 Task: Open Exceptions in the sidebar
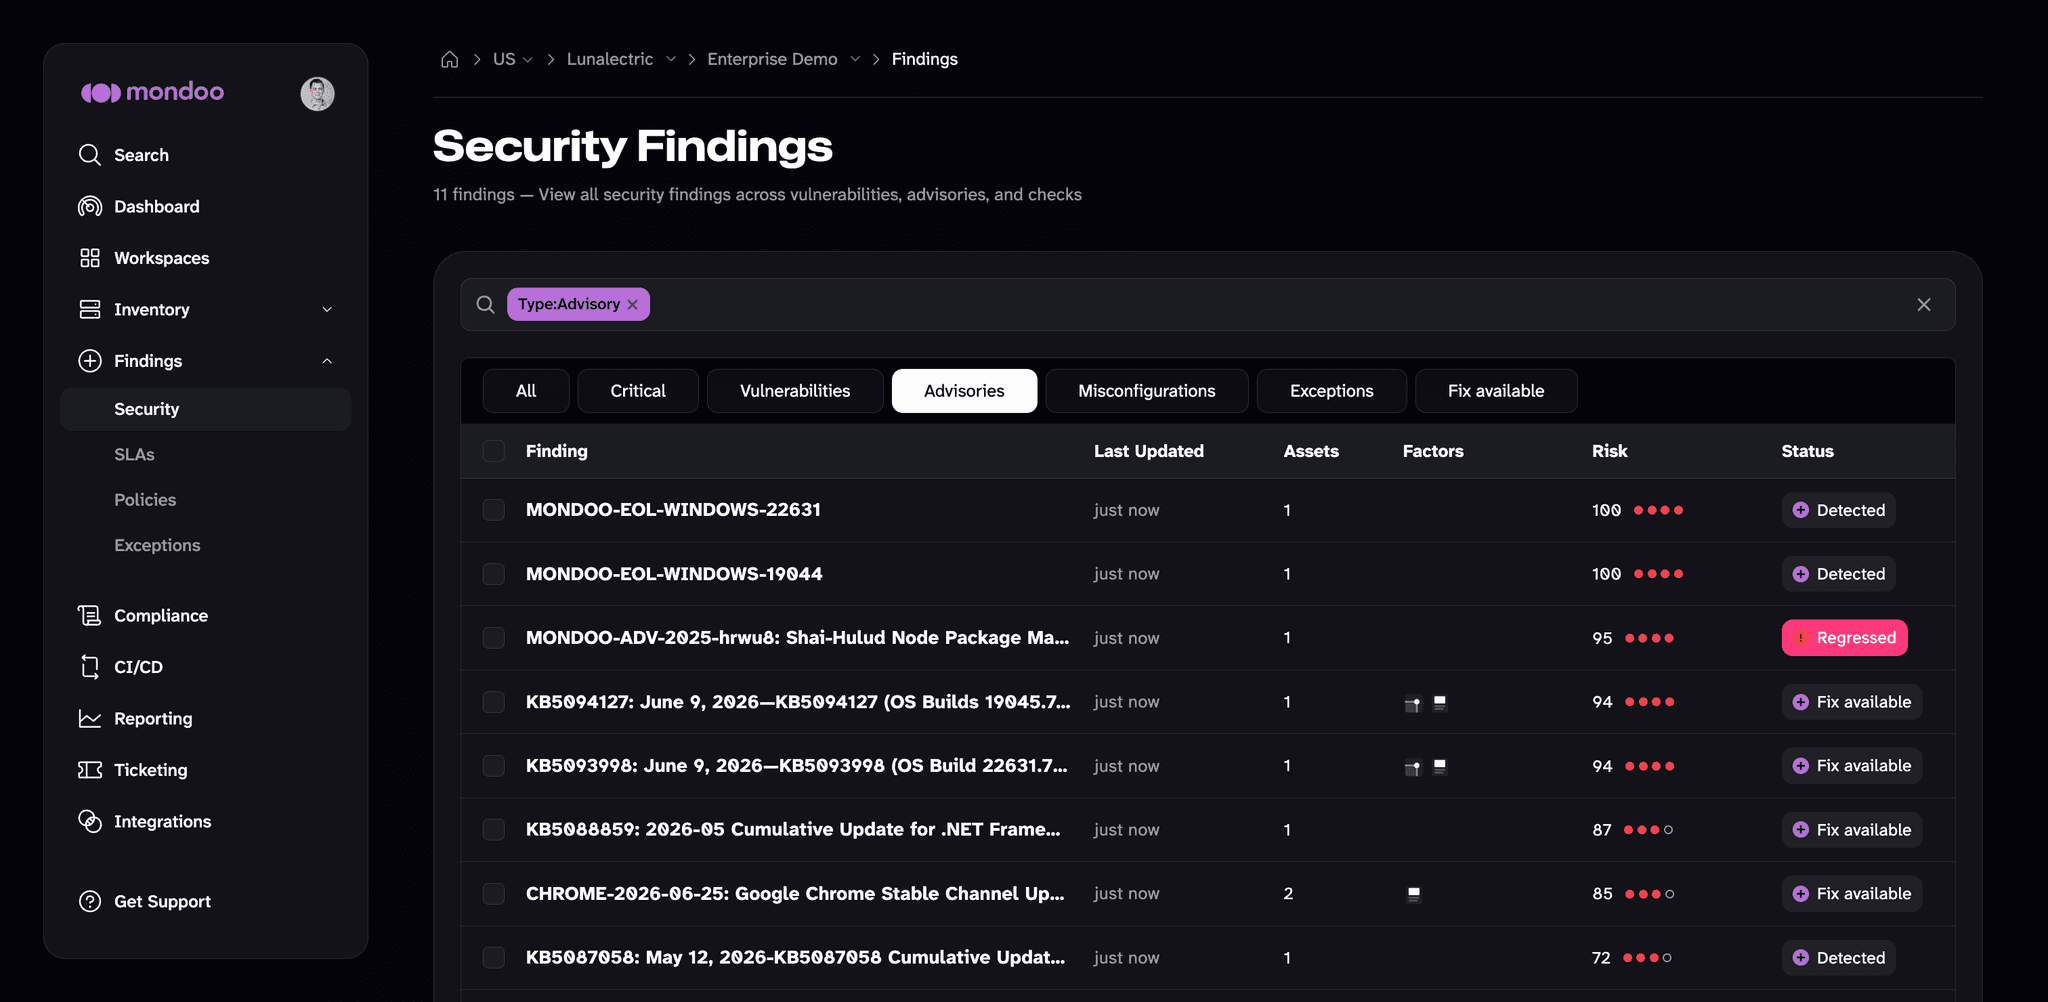pyautogui.click(x=157, y=545)
